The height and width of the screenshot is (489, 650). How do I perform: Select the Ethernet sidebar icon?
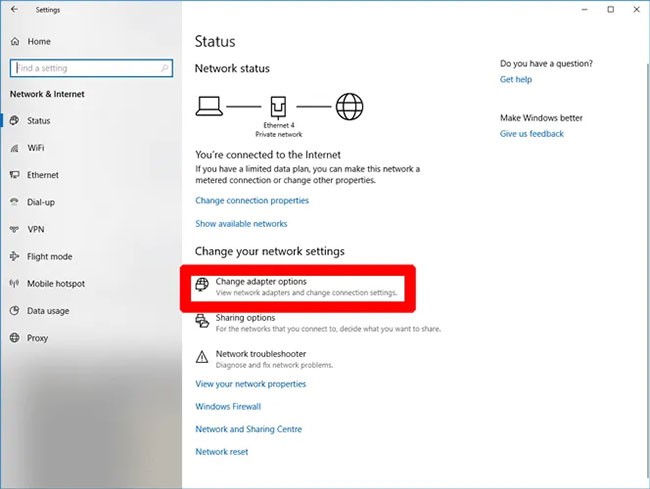tap(14, 175)
